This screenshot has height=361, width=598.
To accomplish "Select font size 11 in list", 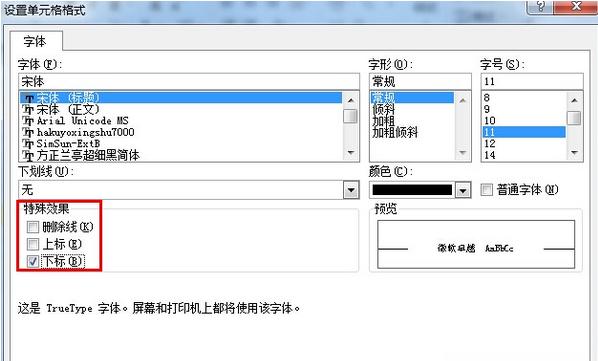I will click(524, 132).
